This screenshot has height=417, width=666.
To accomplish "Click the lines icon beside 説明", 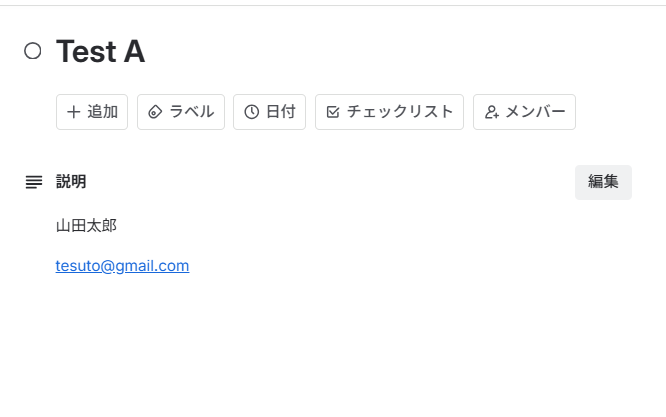I will click(34, 182).
